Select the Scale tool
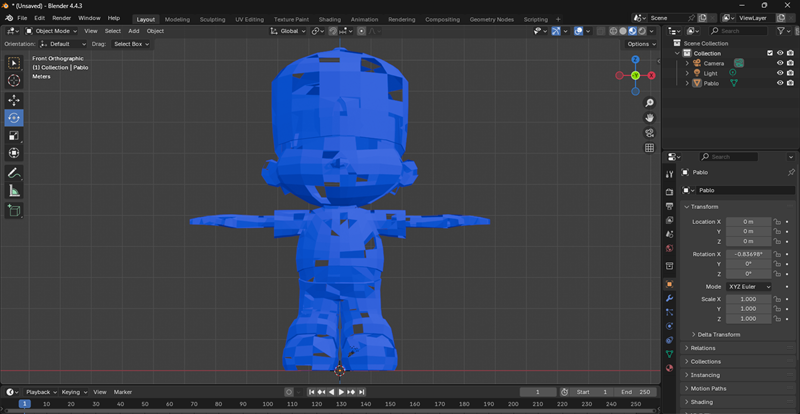This screenshot has height=414, width=800. pyautogui.click(x=14, y=136)
